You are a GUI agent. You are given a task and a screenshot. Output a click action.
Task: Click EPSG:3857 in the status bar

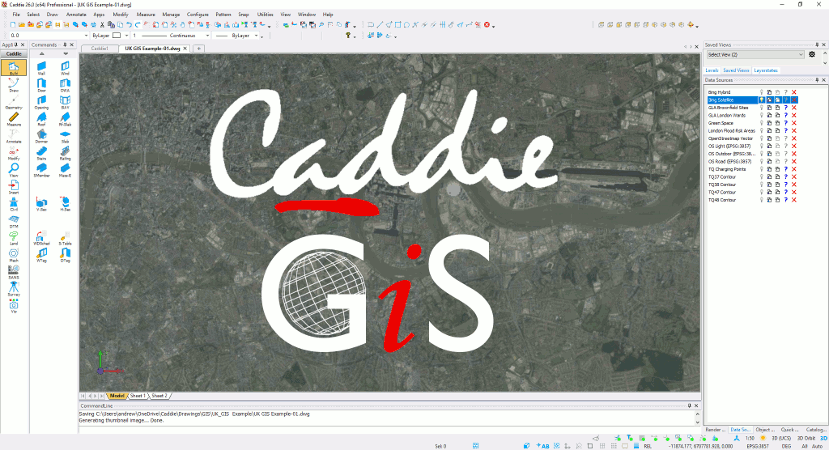coord(758,446)
